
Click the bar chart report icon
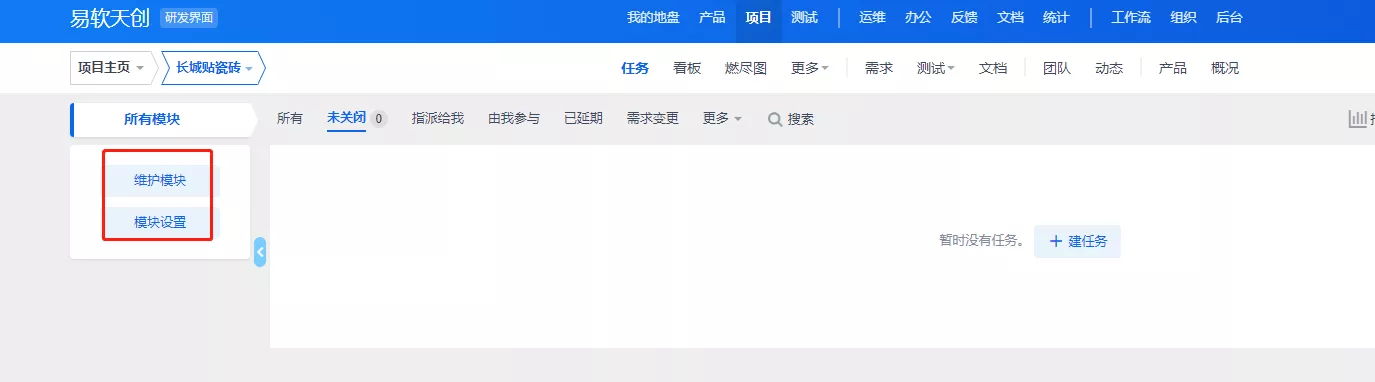(x=1358, y=119)
